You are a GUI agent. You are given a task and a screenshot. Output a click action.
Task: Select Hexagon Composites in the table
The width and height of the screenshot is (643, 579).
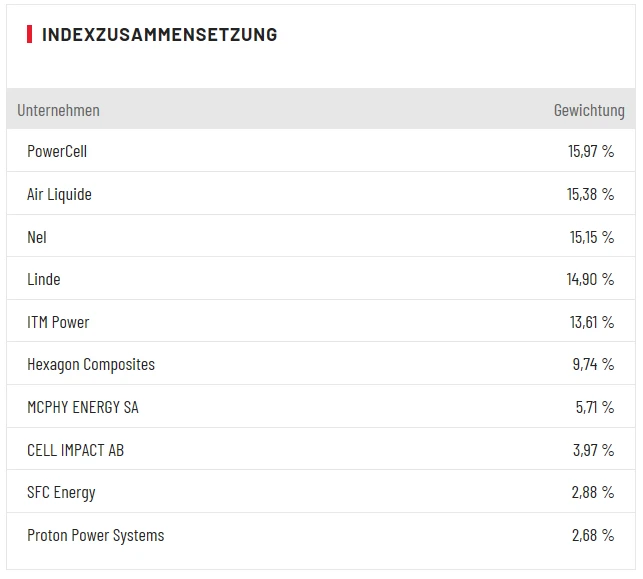(x=91, y=364)
